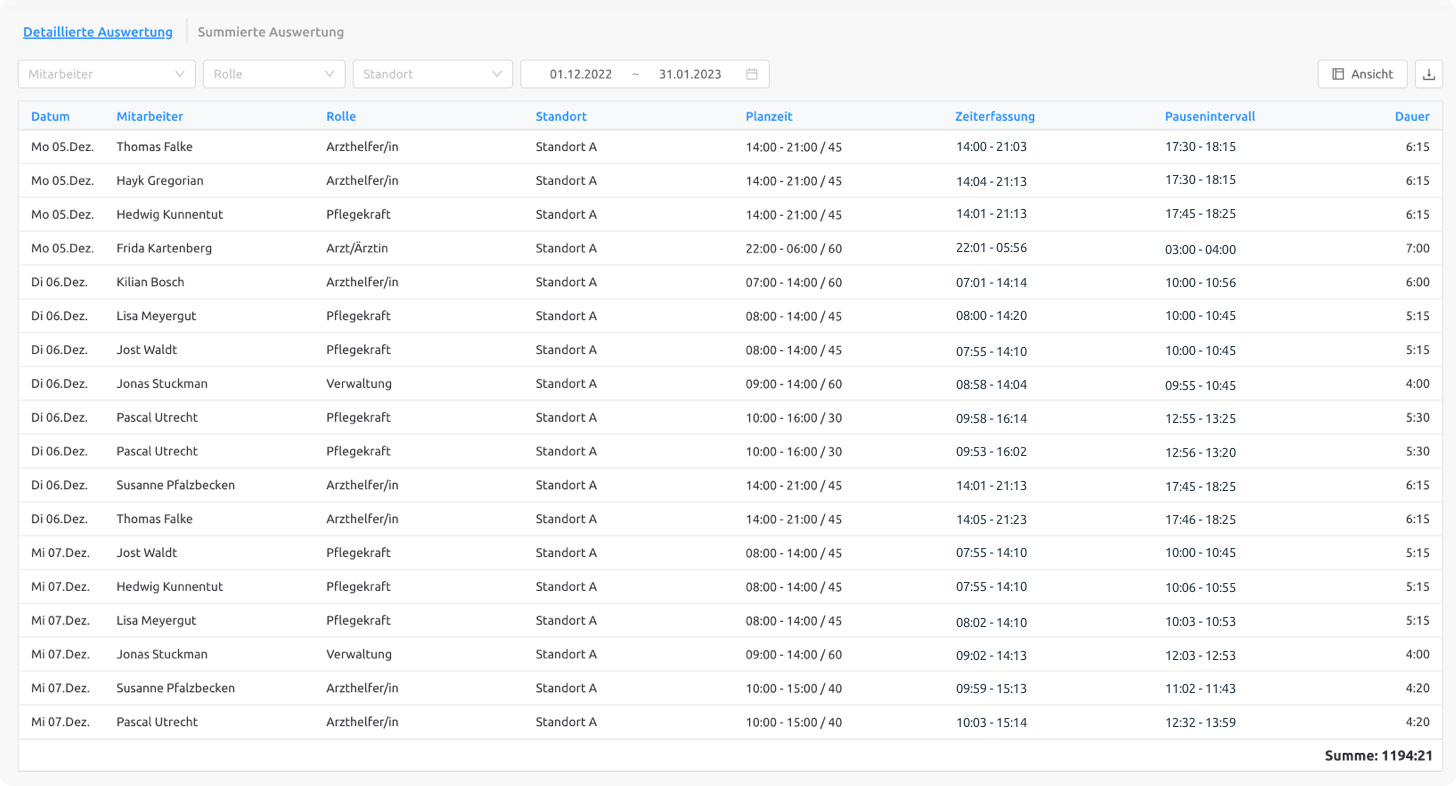Click the 08:02 - 14:10 Zeiterfassung cell
Viewport: 1456px width, 786px height.
pyautogui.click(x=991, y=622)
